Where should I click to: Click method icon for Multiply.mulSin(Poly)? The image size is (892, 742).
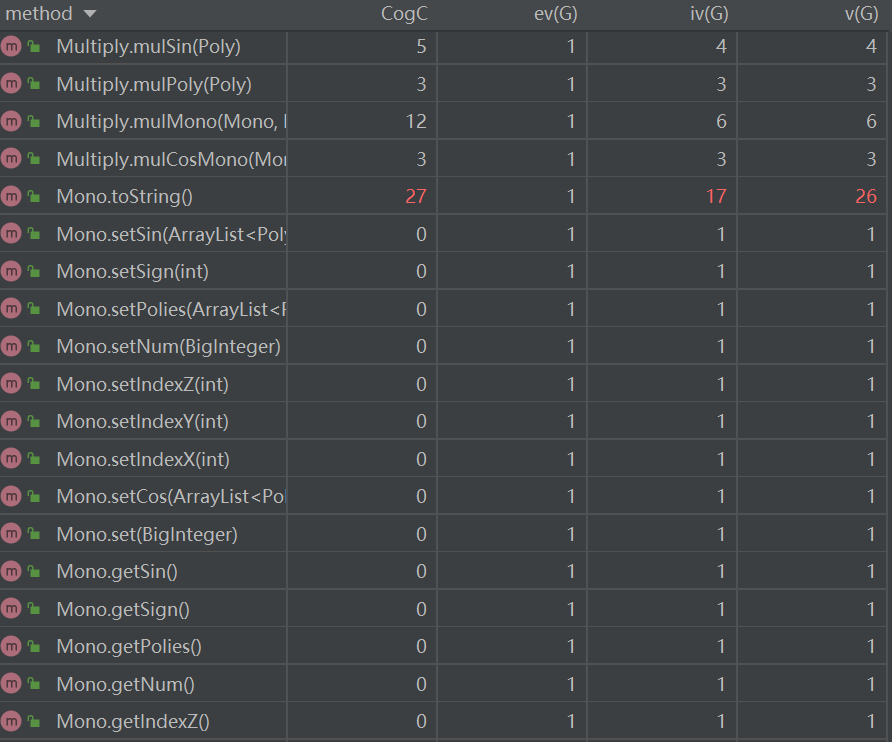[x=11, y=46]
